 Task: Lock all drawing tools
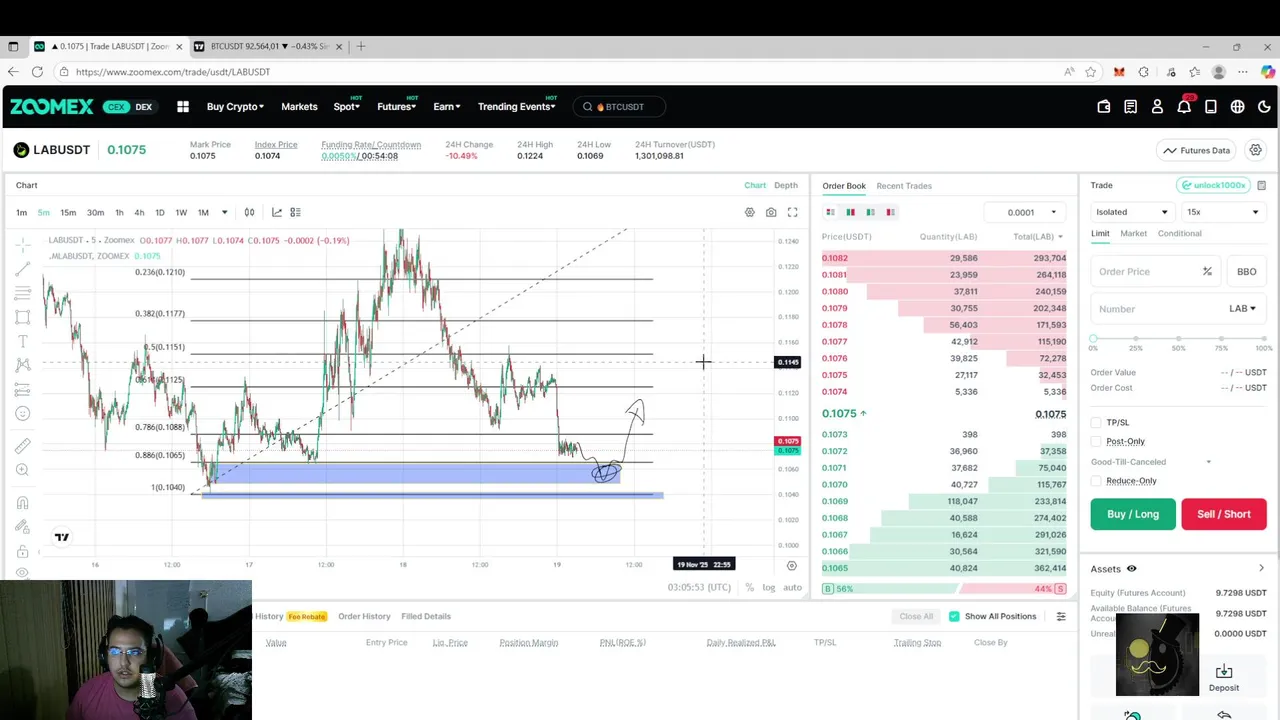pos(23,551)
